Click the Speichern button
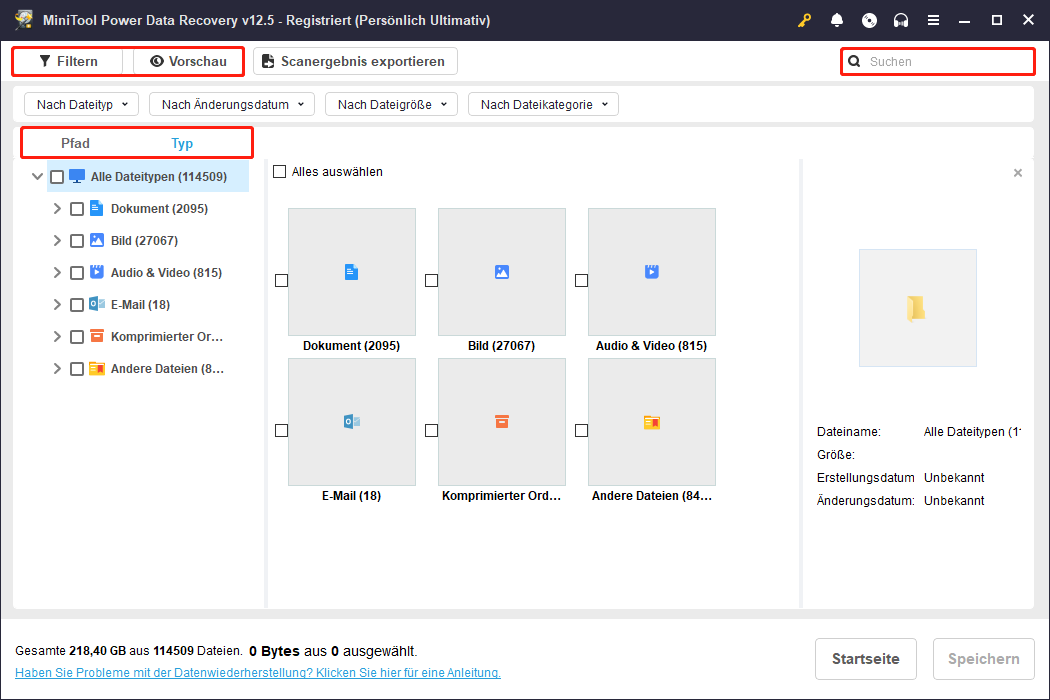Image resolution: width=1050 pixels, height=700 pixels. (983, 659)
